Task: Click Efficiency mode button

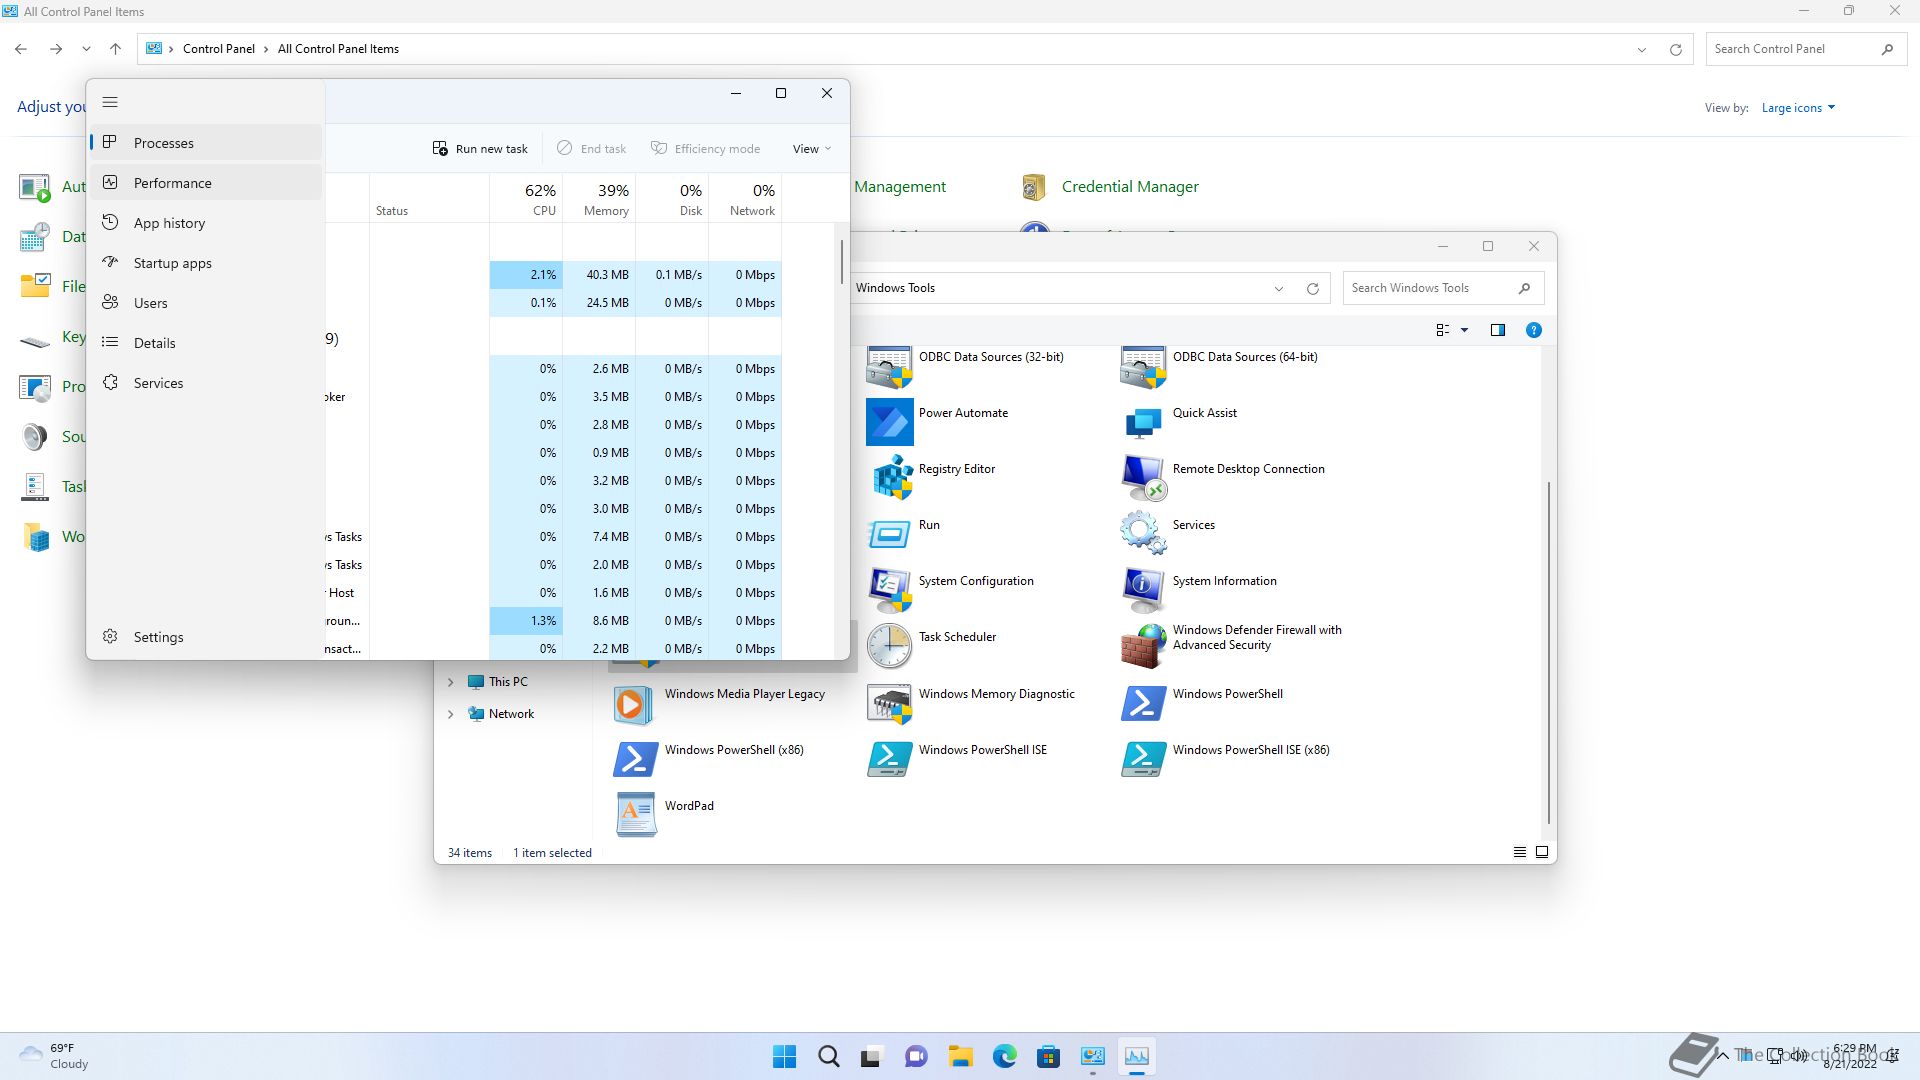Action: [x=705, y=149]
